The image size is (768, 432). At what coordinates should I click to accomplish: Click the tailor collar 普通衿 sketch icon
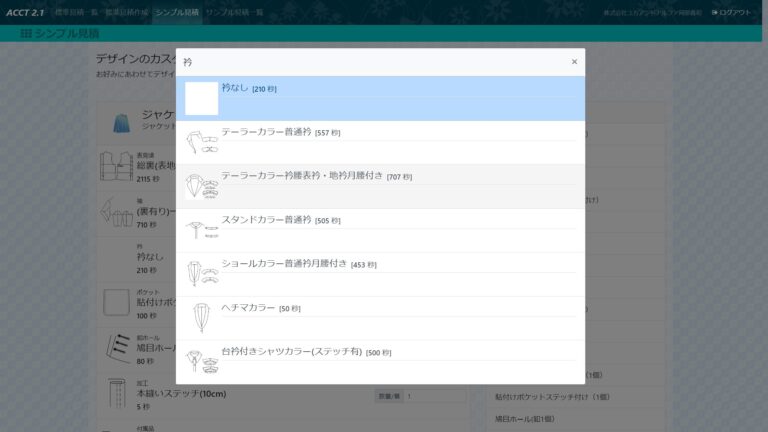pos(202,143)
